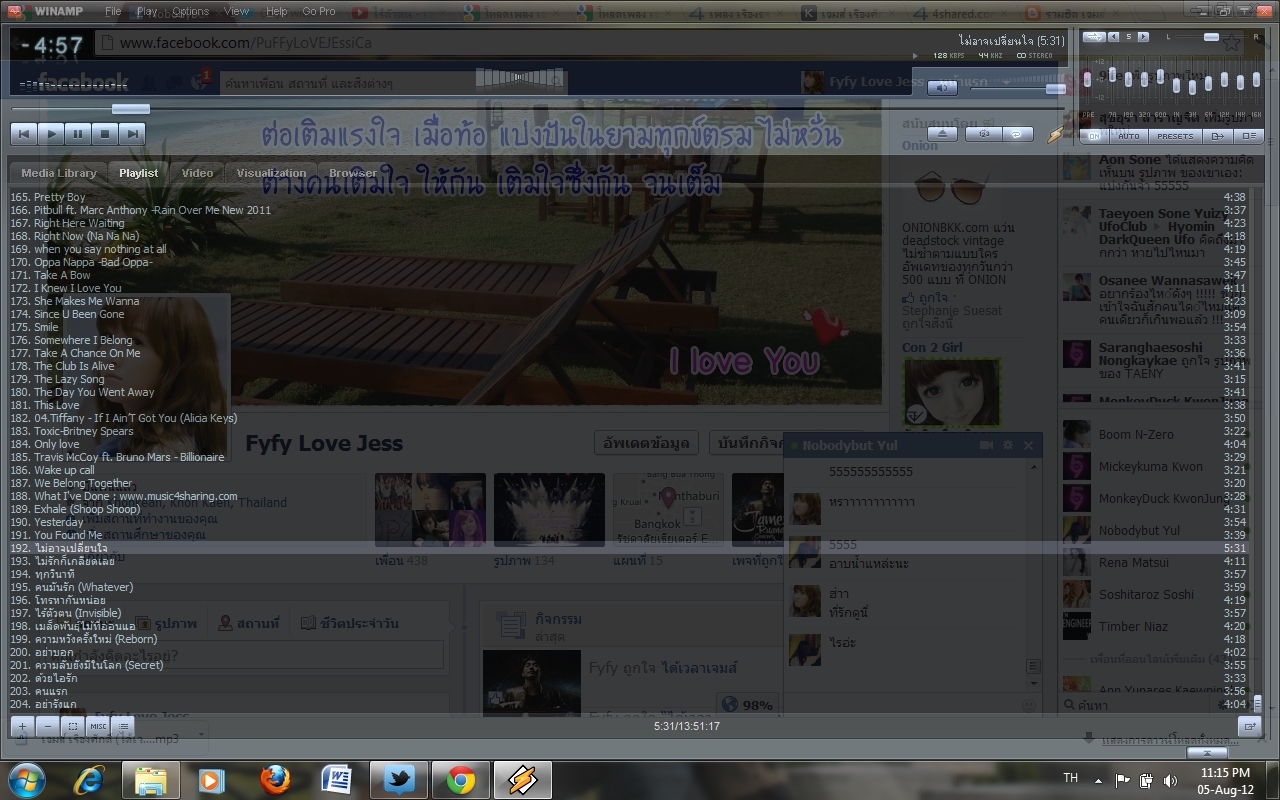This screenshot has height=800, width=1280.
Task: Open the Winamp View menu
Action: coord(237,11)
